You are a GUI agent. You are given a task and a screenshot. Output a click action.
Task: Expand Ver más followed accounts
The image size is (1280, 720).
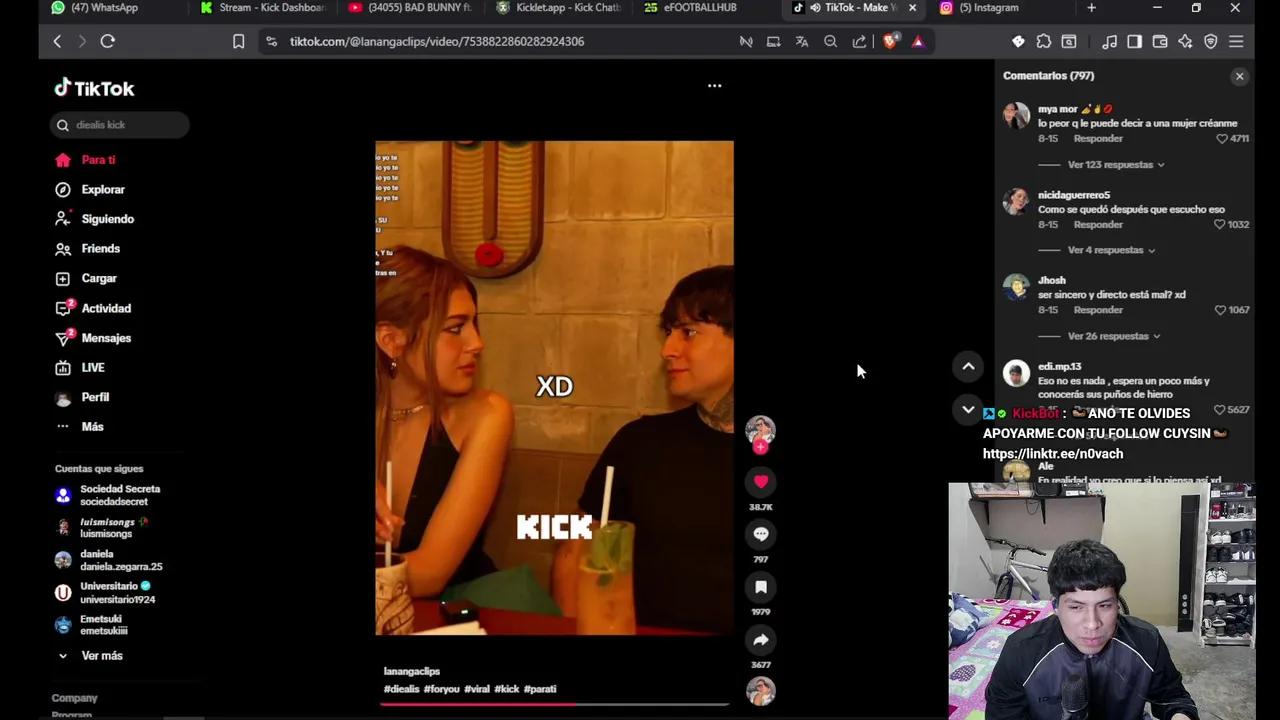[90, 656]
